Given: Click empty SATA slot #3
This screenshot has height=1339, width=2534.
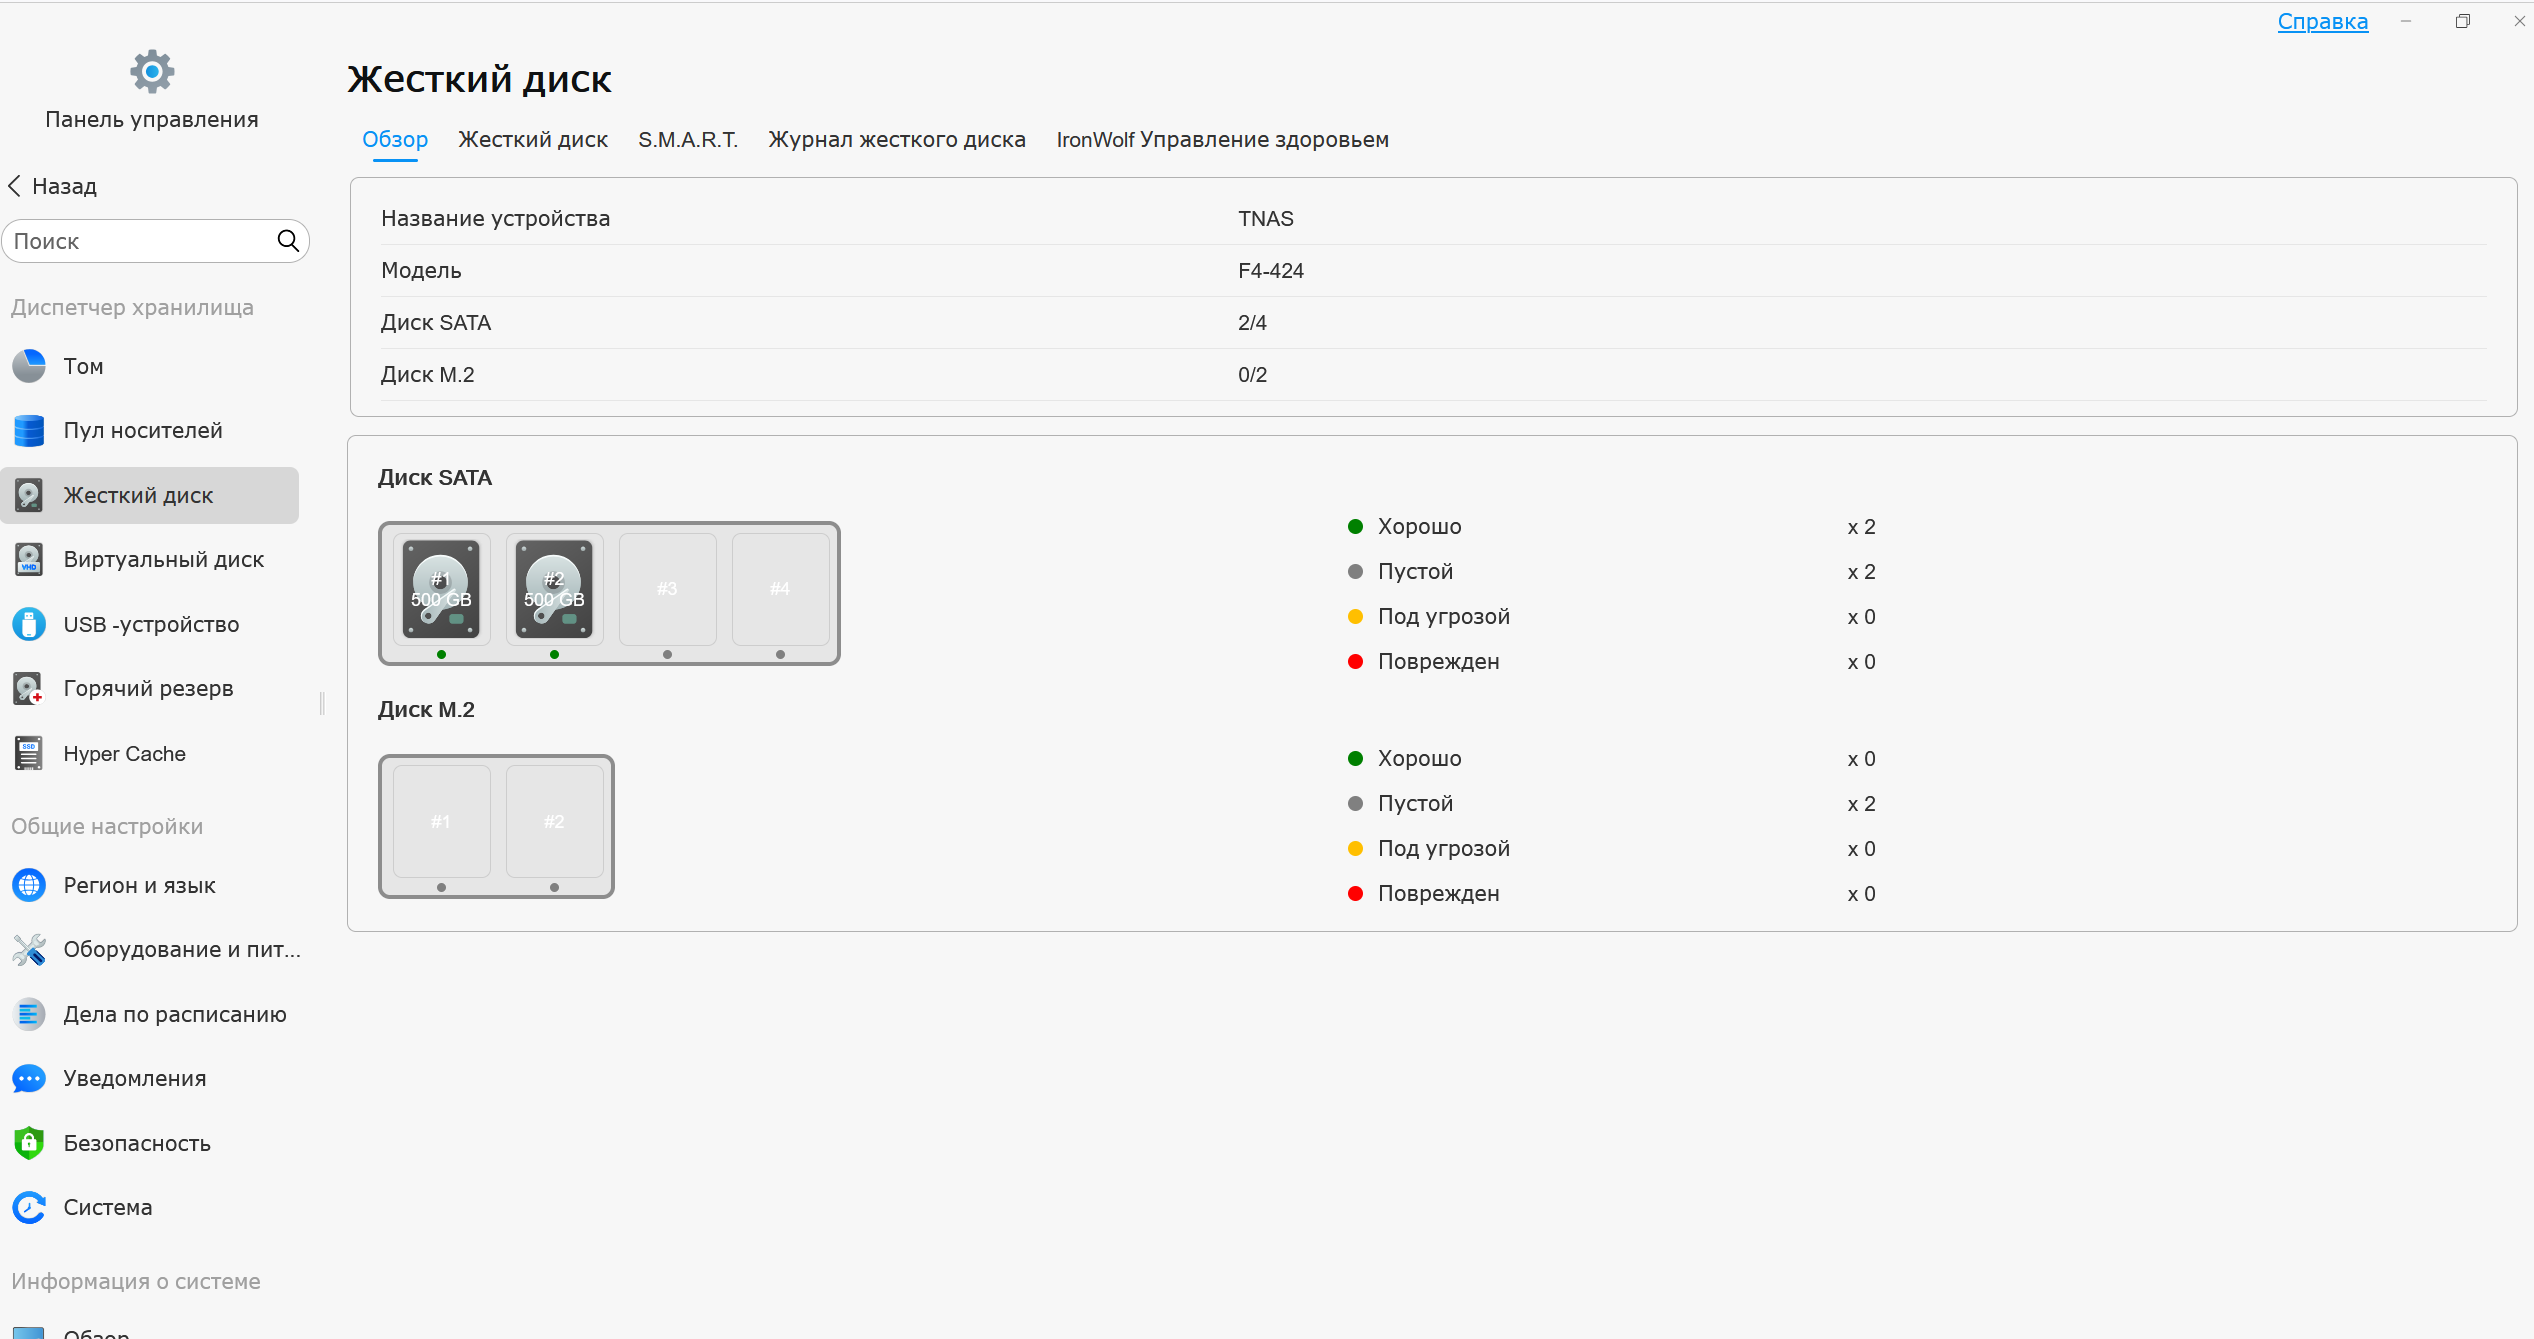Looking at the screenshot, I should tap(667, 590).
